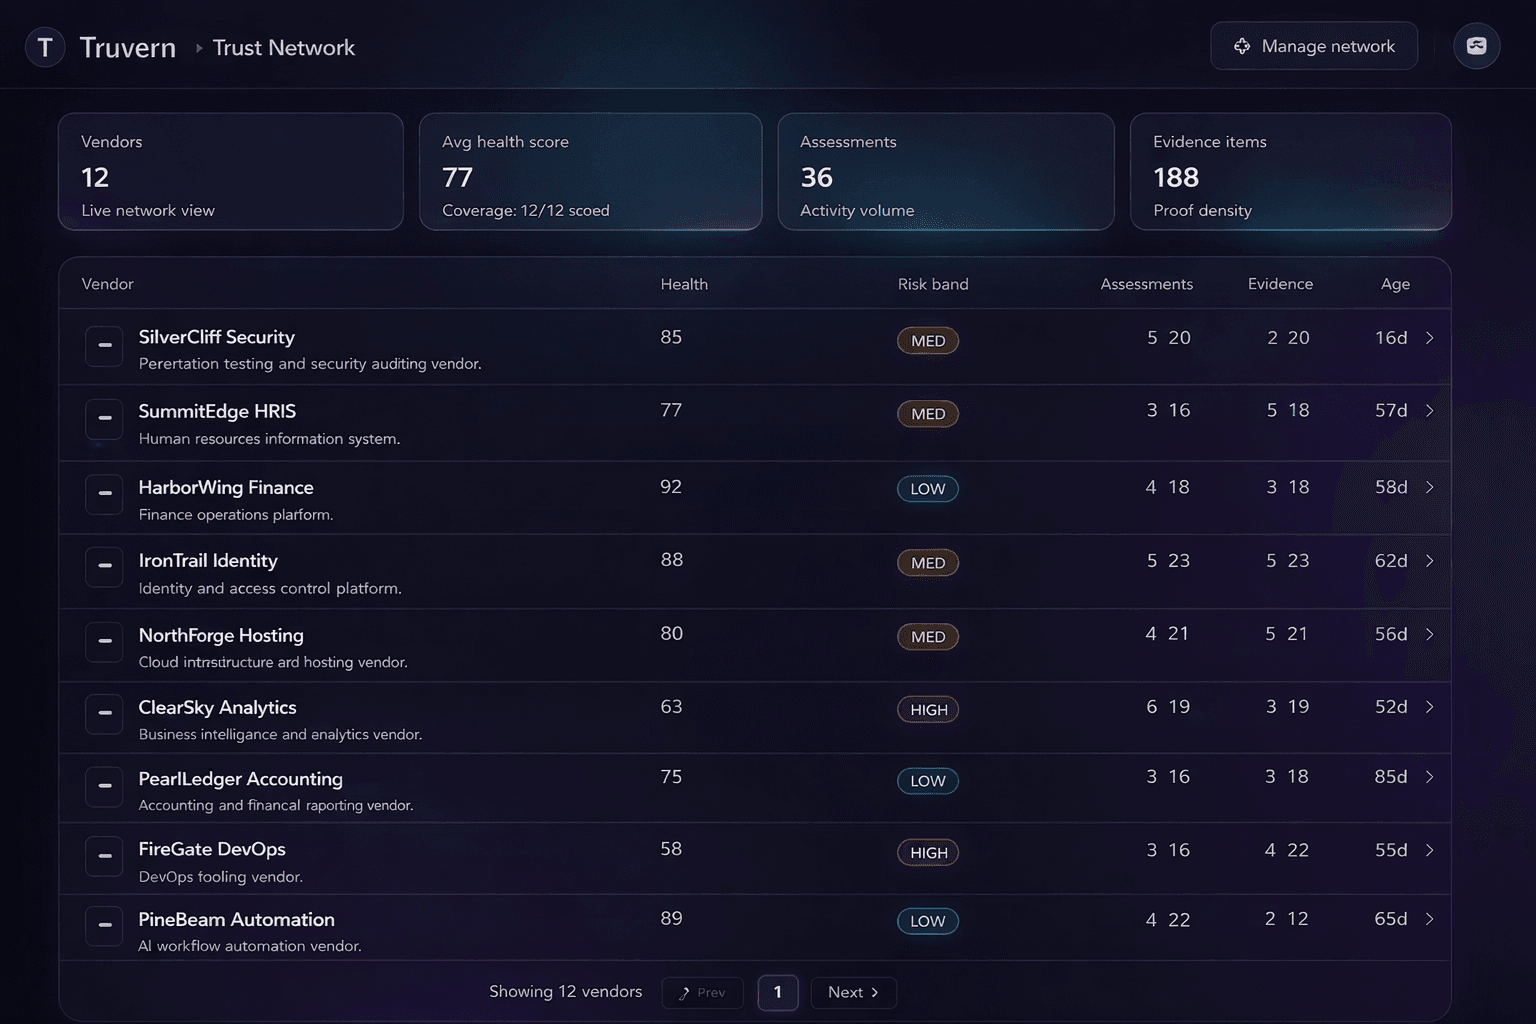
Task: Toggle the LOW risk badge on HarborWing Finance
Action: 927,489
